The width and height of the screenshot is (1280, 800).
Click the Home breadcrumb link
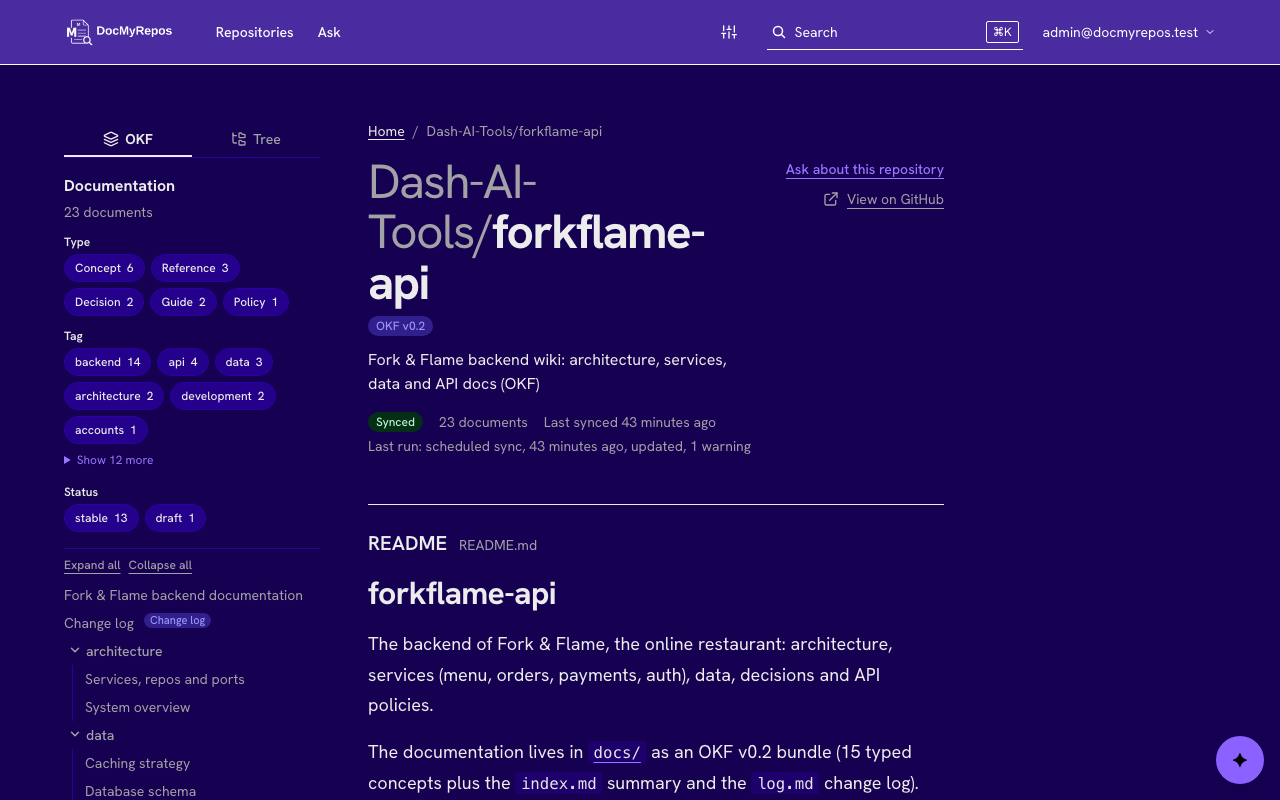[x=386, y=131]
